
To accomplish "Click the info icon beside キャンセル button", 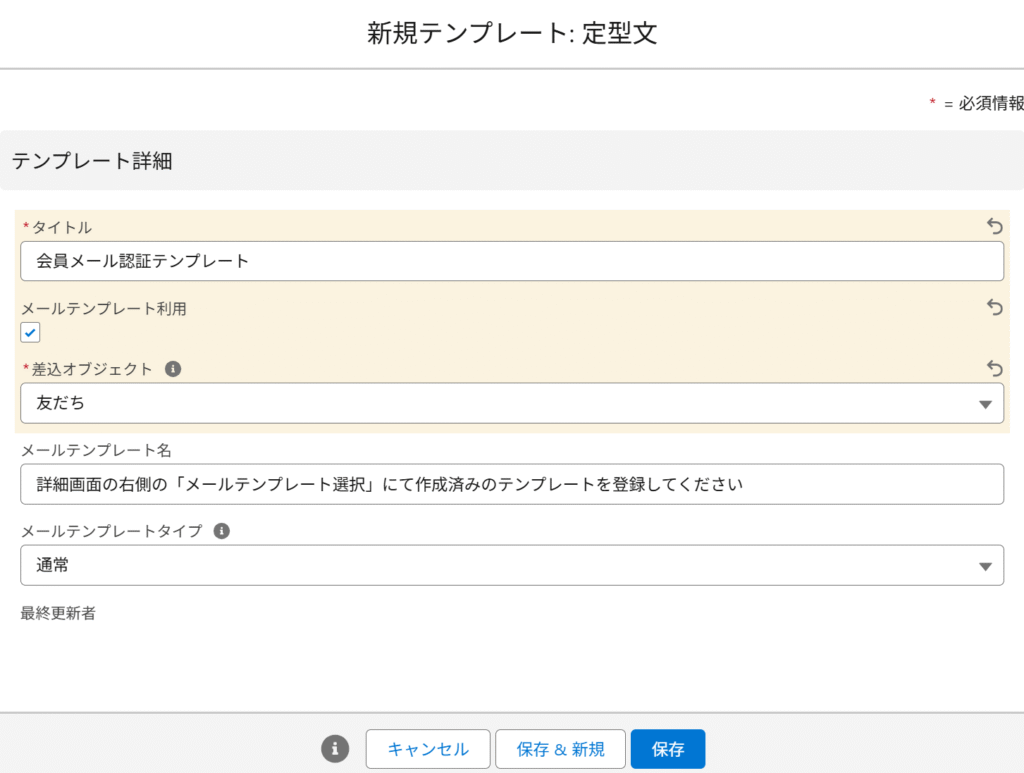I will pos(335,748).
